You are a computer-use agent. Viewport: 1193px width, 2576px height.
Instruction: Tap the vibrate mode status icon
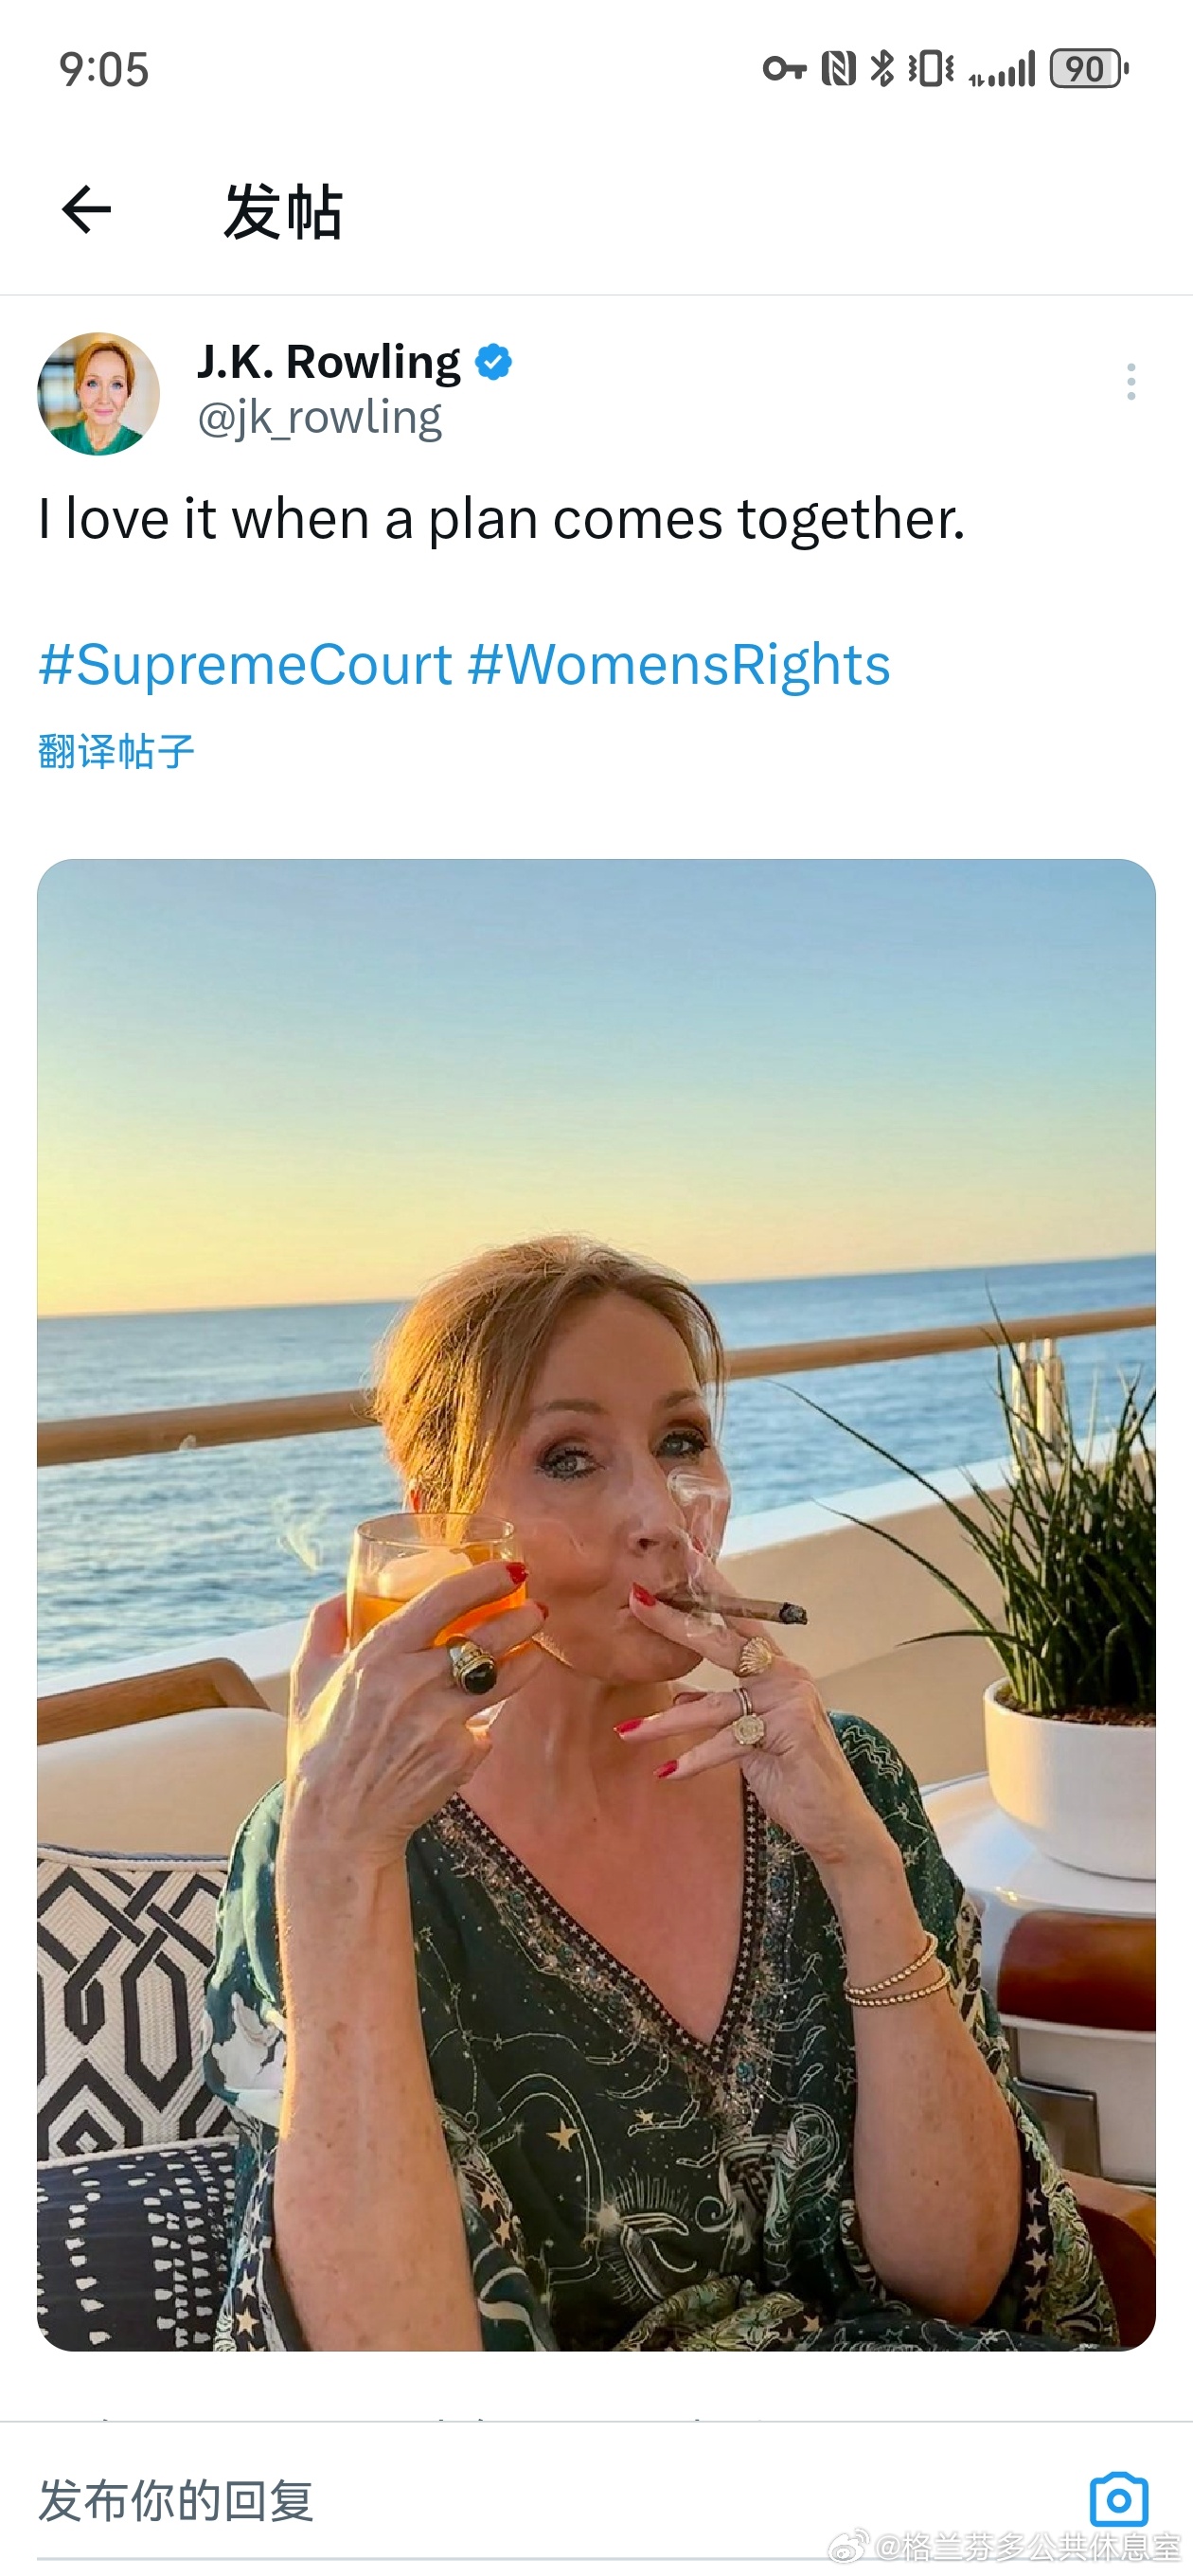point(931,69)
